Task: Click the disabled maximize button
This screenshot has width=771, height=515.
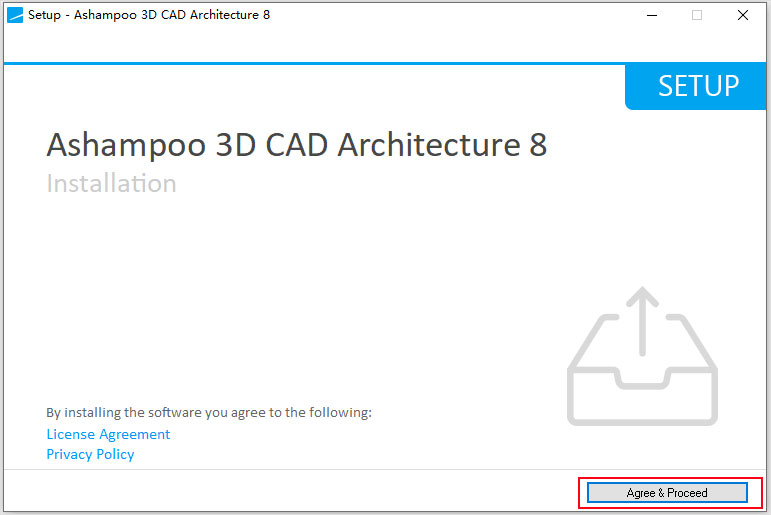Action: point(697,15)
